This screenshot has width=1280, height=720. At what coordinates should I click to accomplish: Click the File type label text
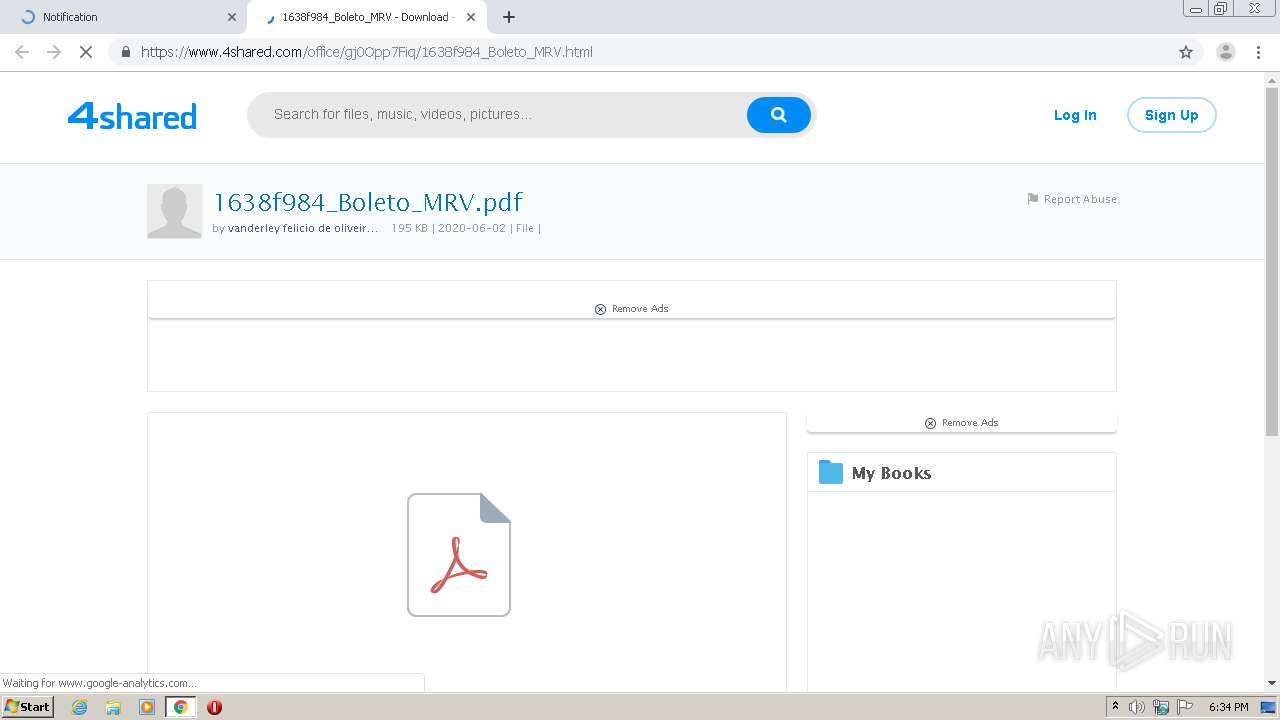(524, 228)
